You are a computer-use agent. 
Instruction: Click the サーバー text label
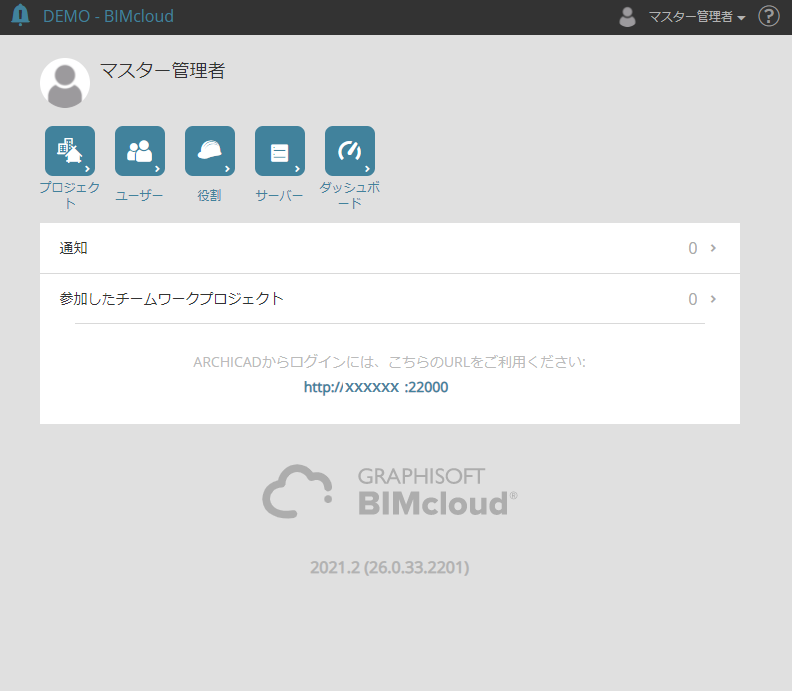point(279,195)
